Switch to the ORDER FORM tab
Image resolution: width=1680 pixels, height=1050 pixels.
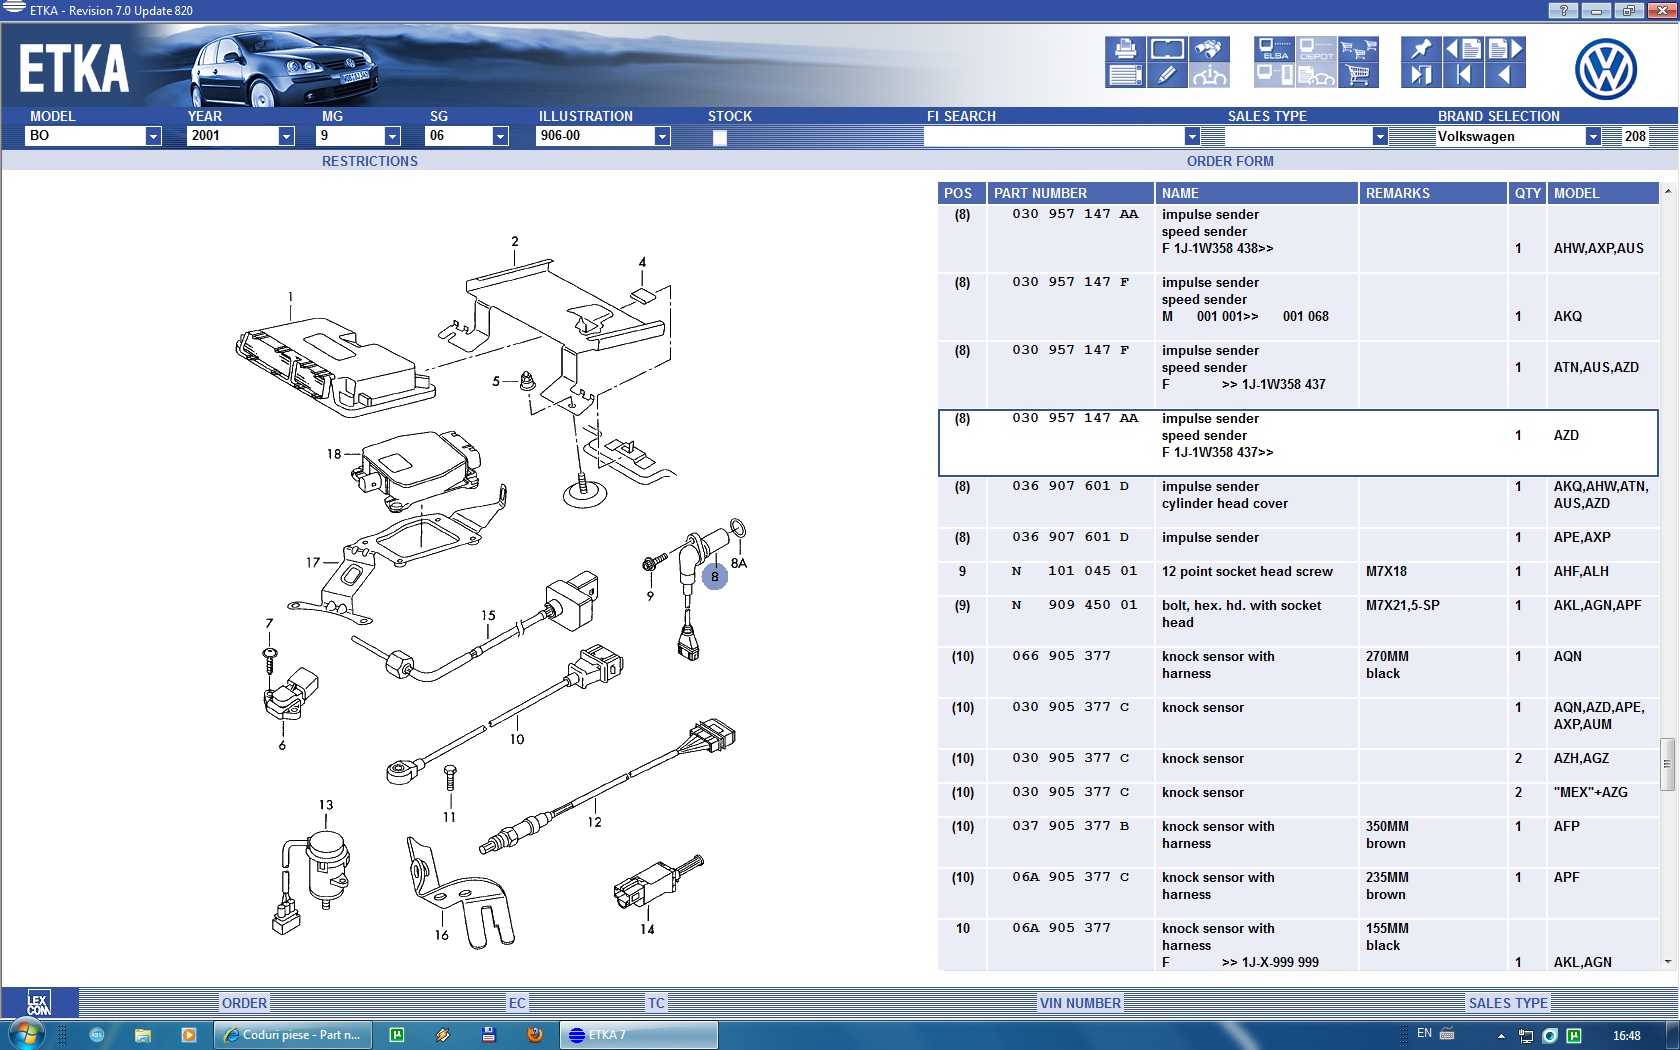pos(1230,161)
